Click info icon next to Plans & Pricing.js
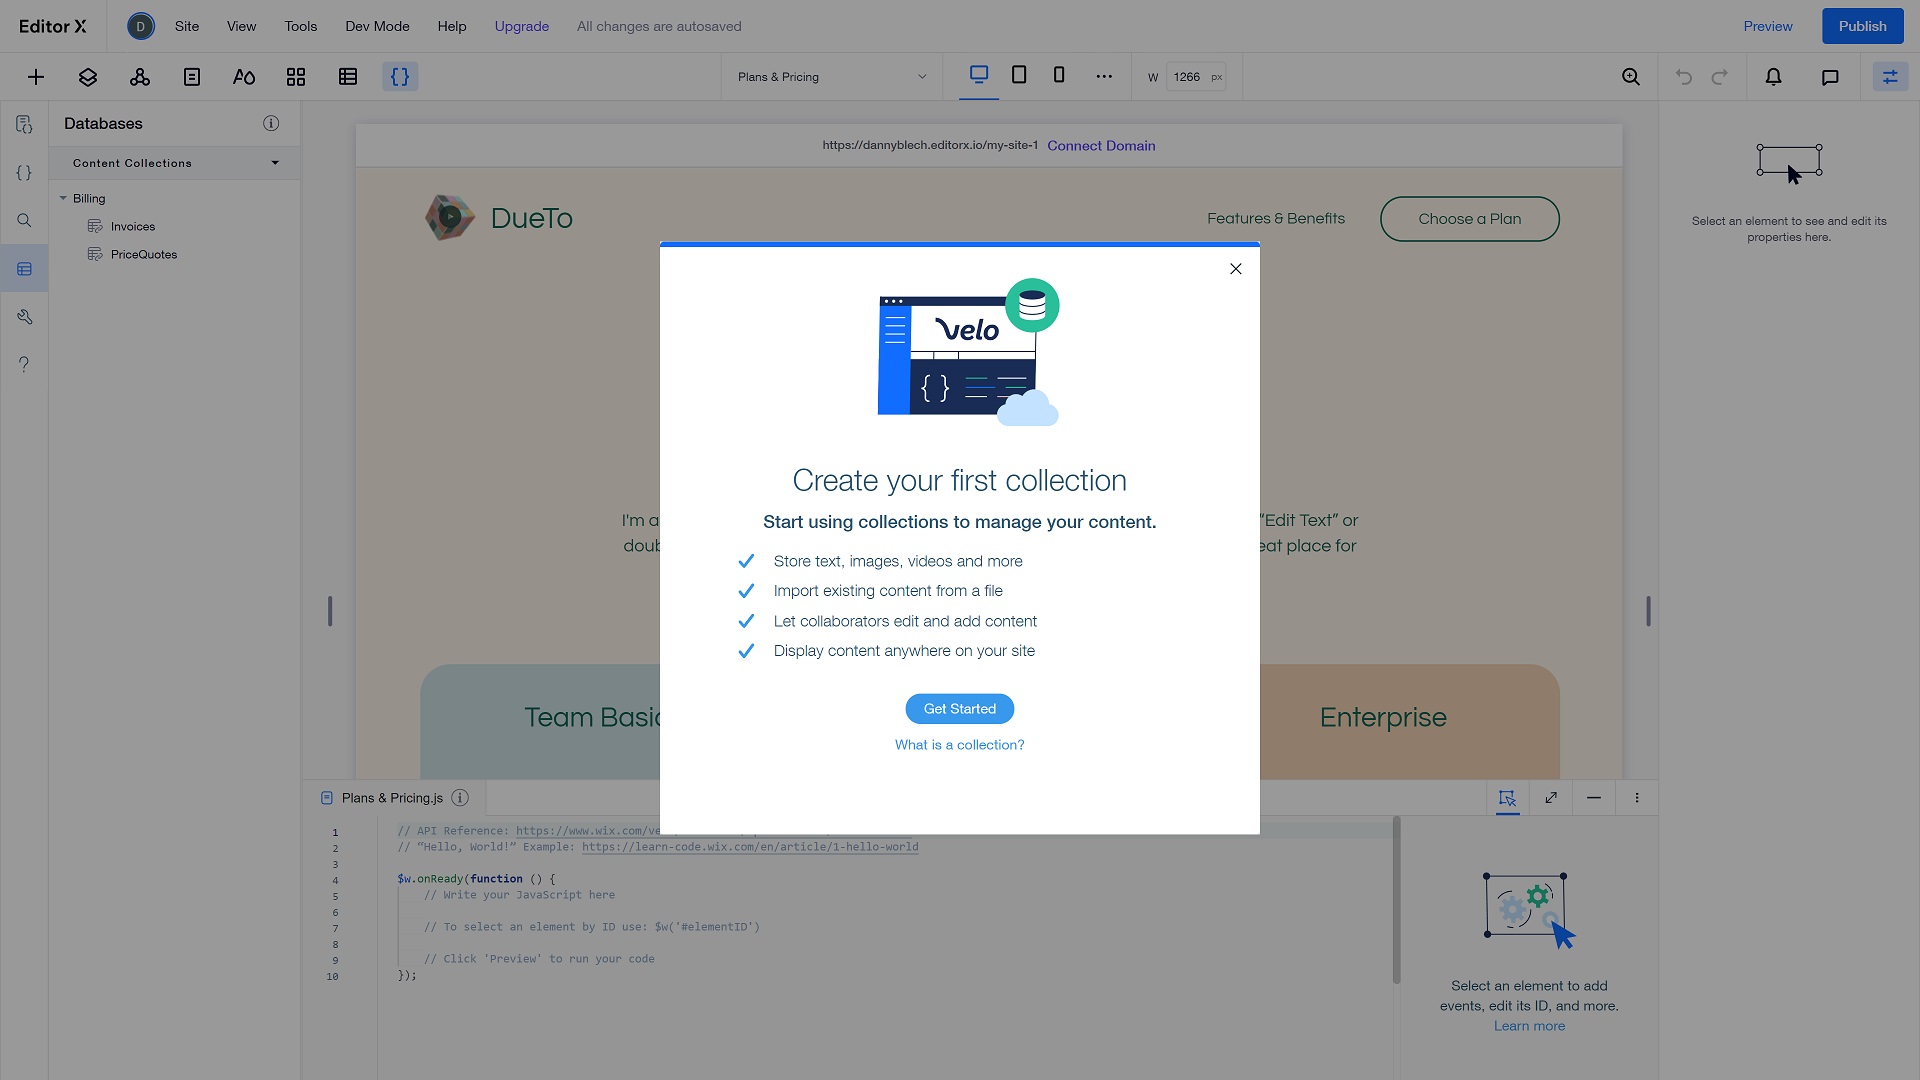The image size is (1920, 1080). pos(460,798)
